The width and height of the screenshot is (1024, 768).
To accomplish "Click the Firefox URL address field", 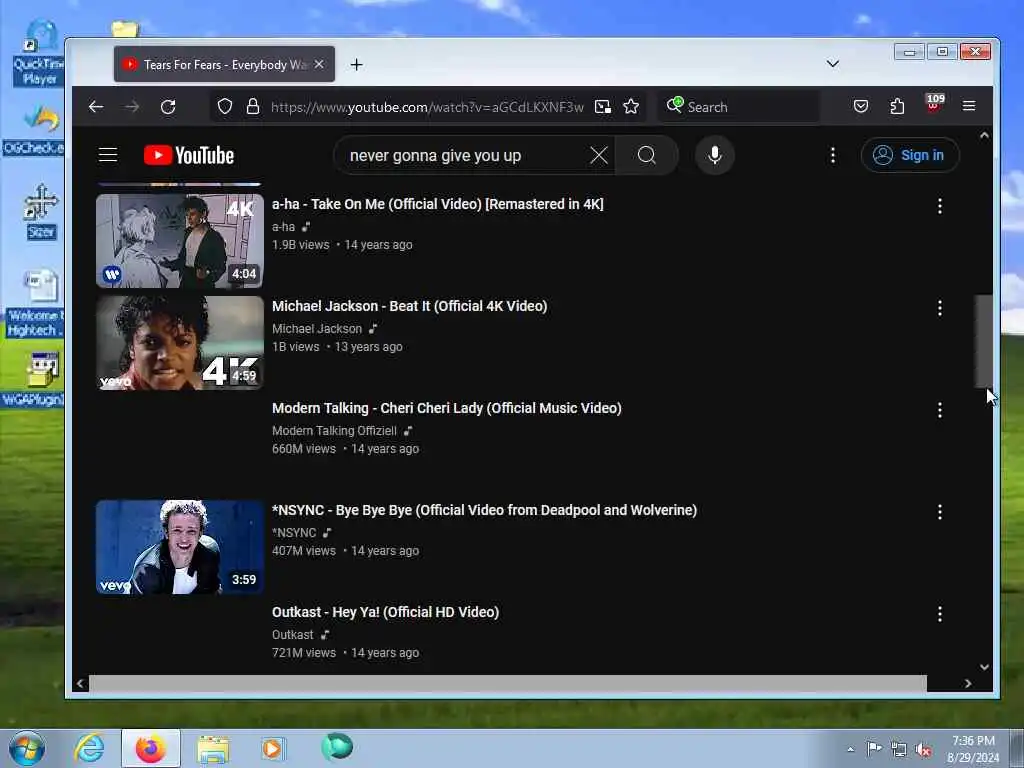I will point(427,106).
